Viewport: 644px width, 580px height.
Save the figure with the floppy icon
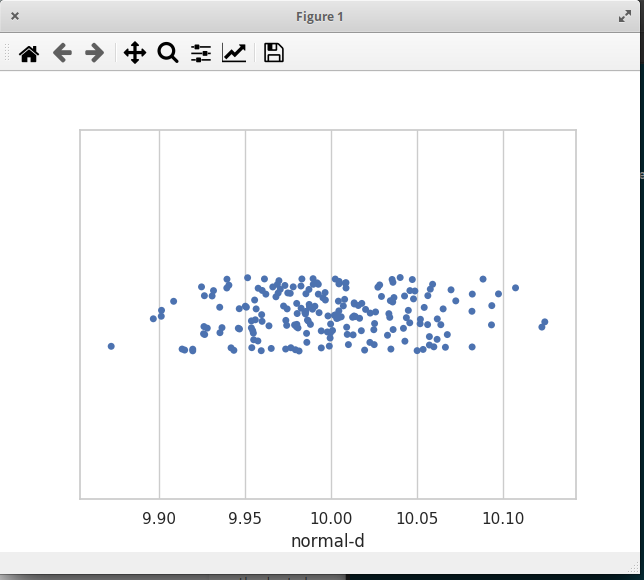point(274,53)
